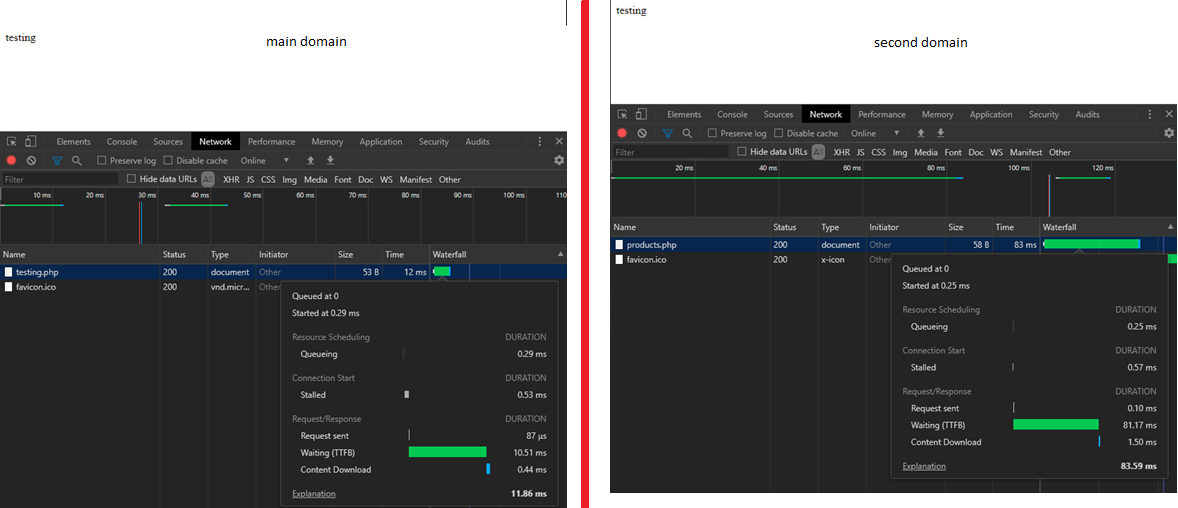Viewport: 1178px width, 508px height.
Task: Switch to the Performance tab in main domain DevTools
Action: pos(272,141)
